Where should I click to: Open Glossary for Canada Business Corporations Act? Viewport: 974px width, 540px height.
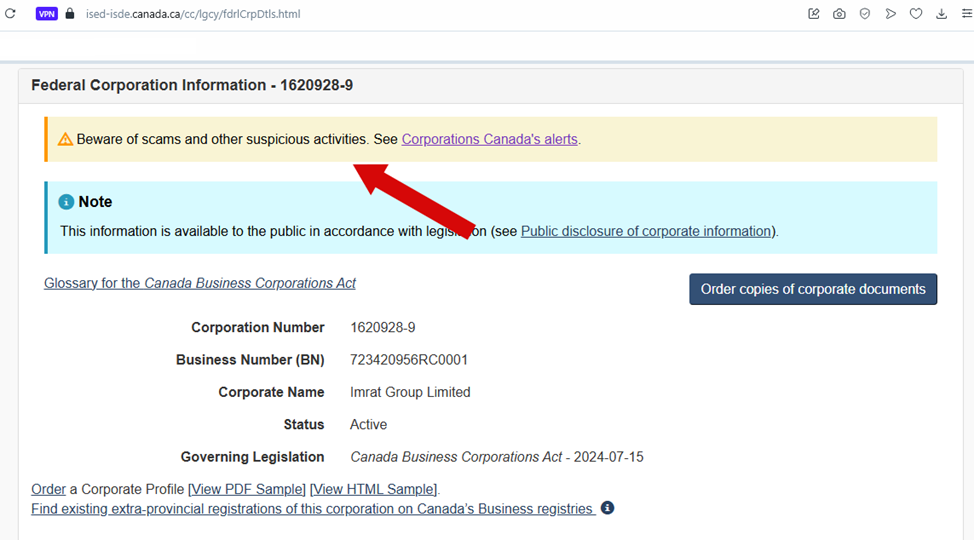[x=200, y=283]
